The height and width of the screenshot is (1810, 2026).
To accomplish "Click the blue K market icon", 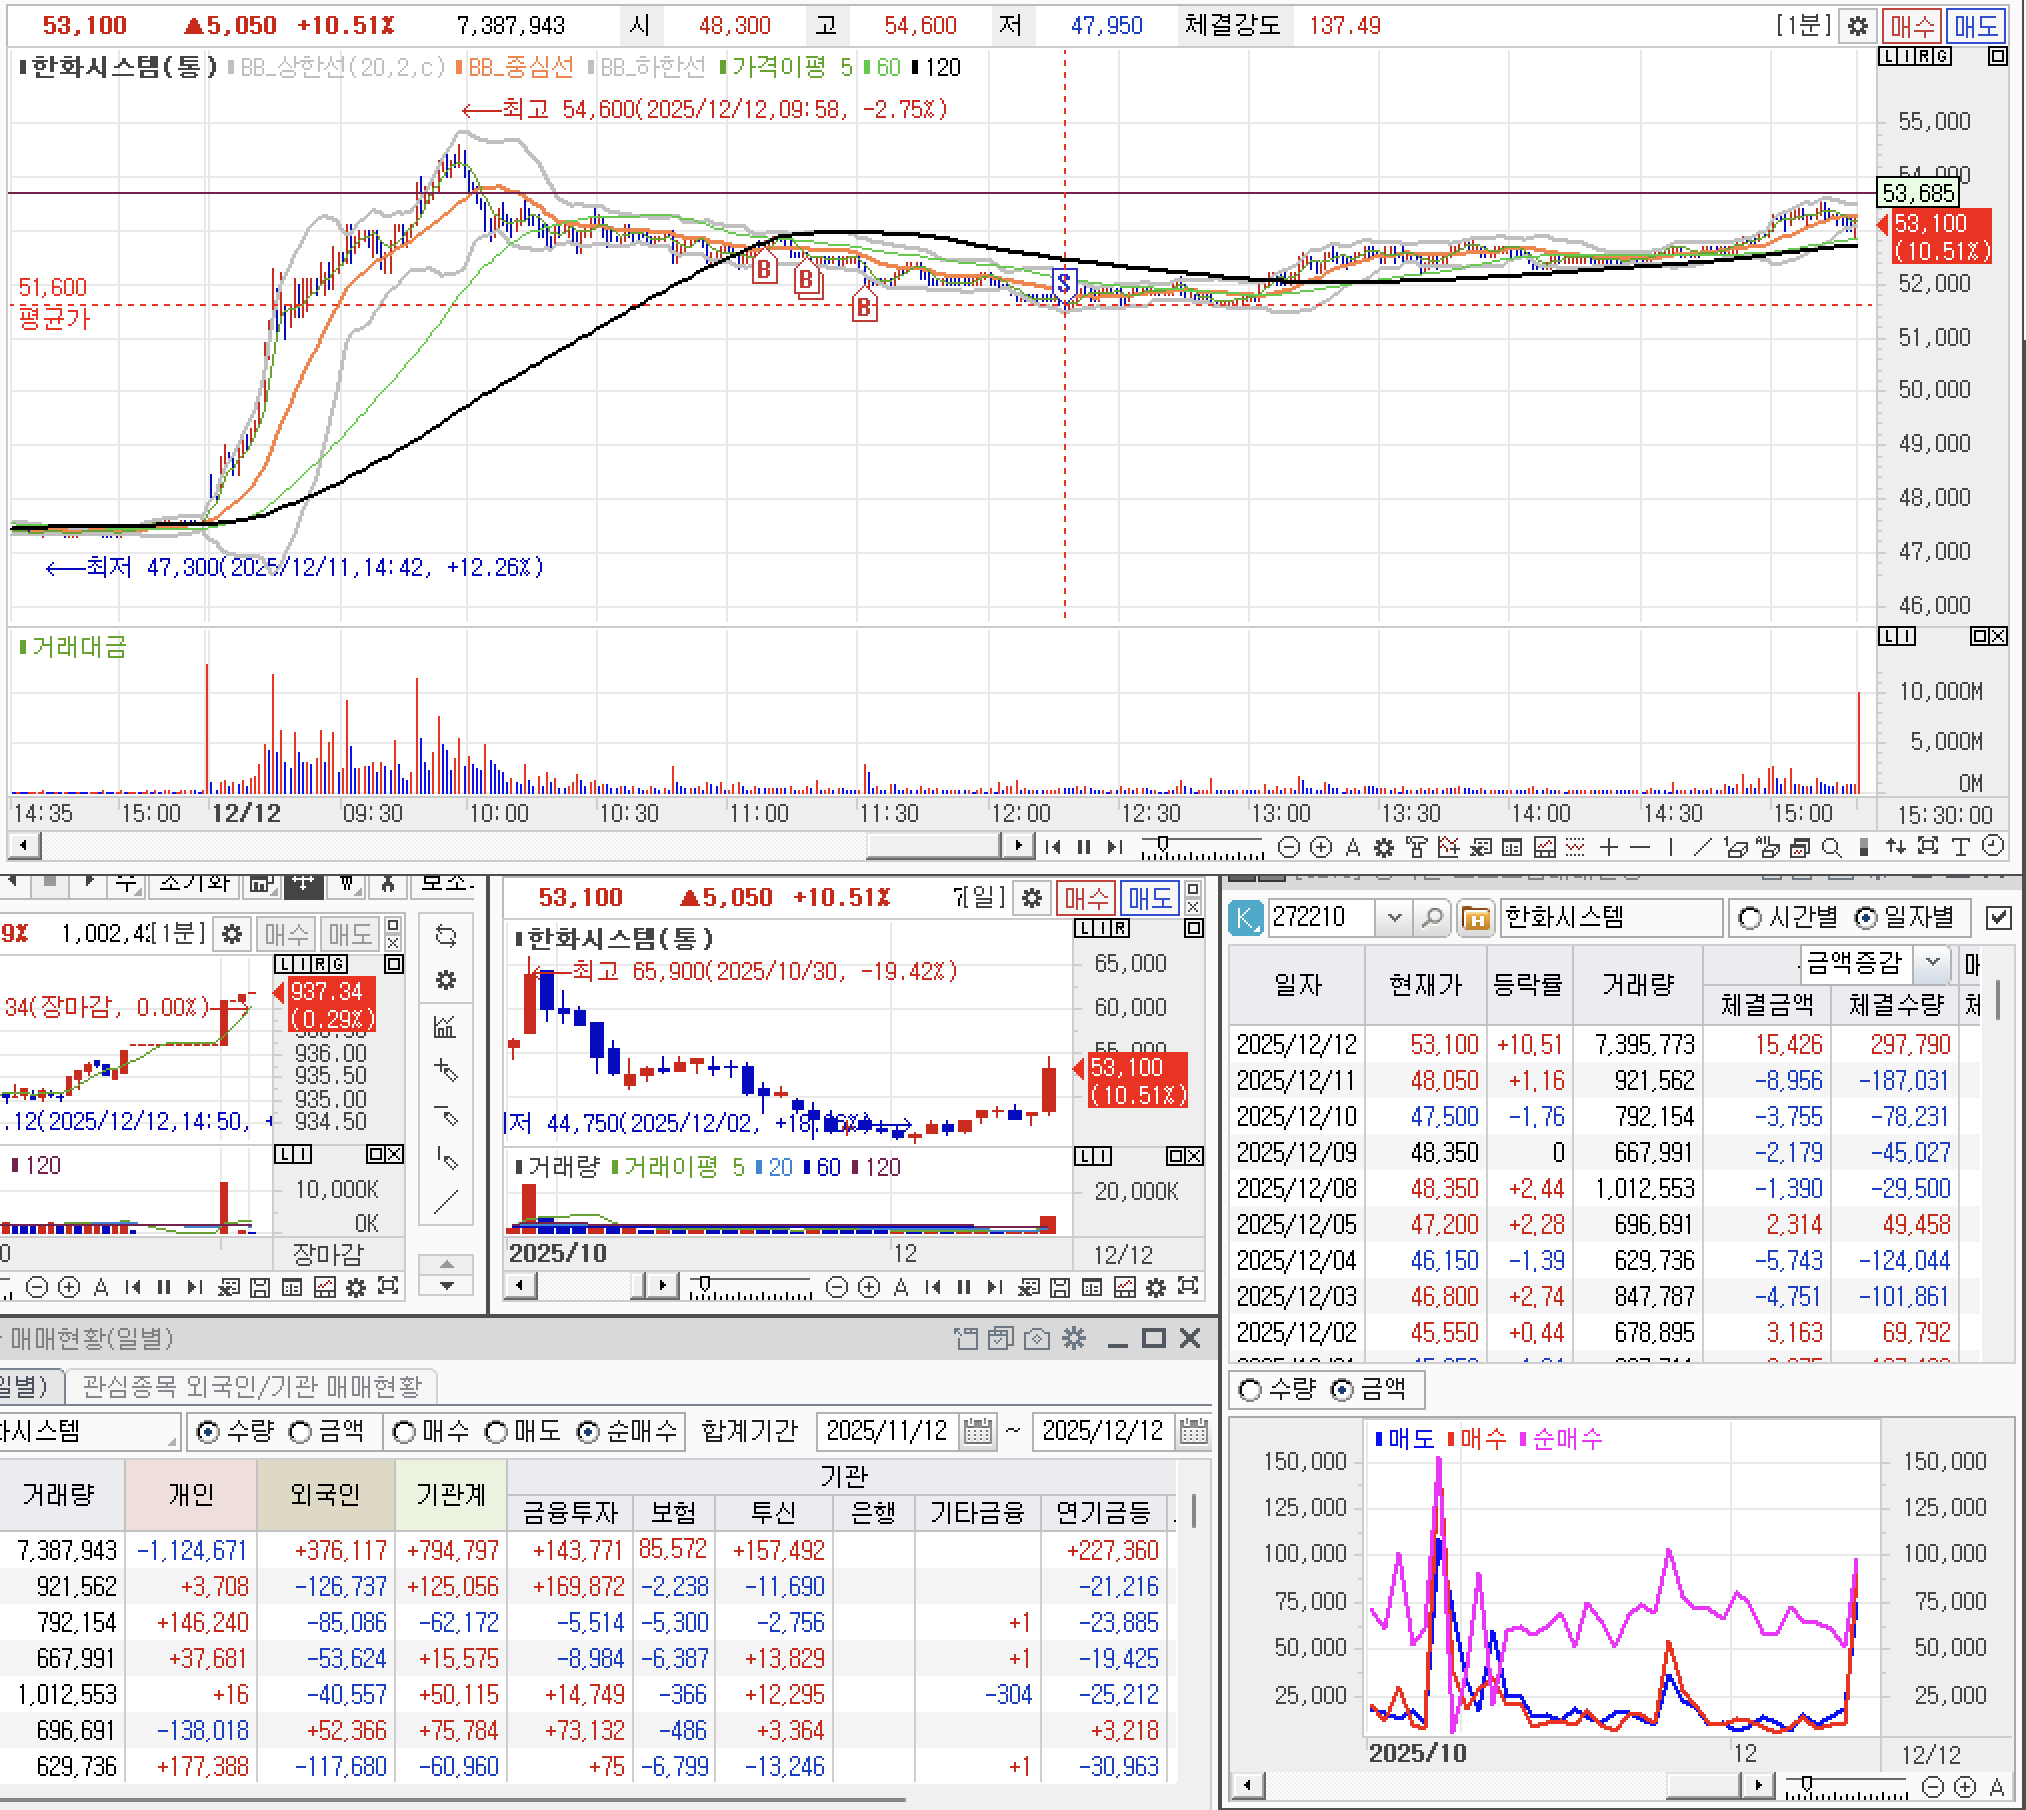I will 1245,917.
